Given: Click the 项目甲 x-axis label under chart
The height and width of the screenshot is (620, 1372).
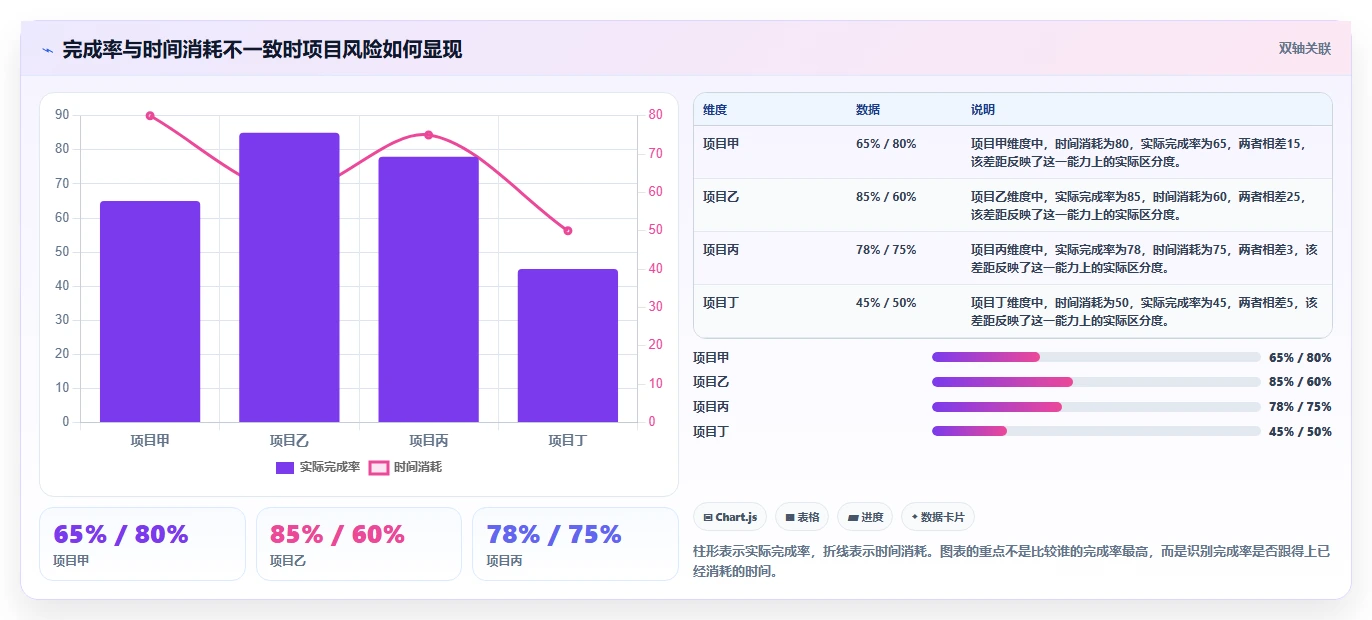Looking at the screenshot, I should 150,440.
